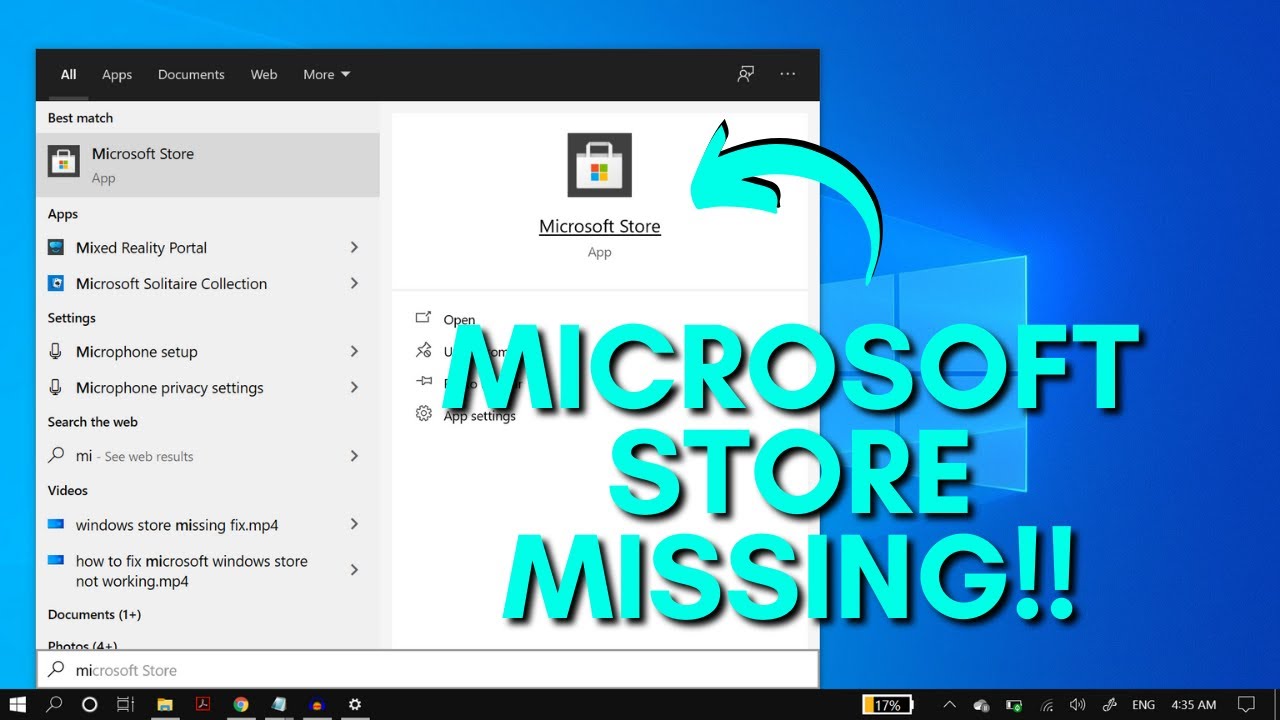Expand 'mi - See web results' arrow
This screenshot has height=720, width=1280.
click(354, 455)
